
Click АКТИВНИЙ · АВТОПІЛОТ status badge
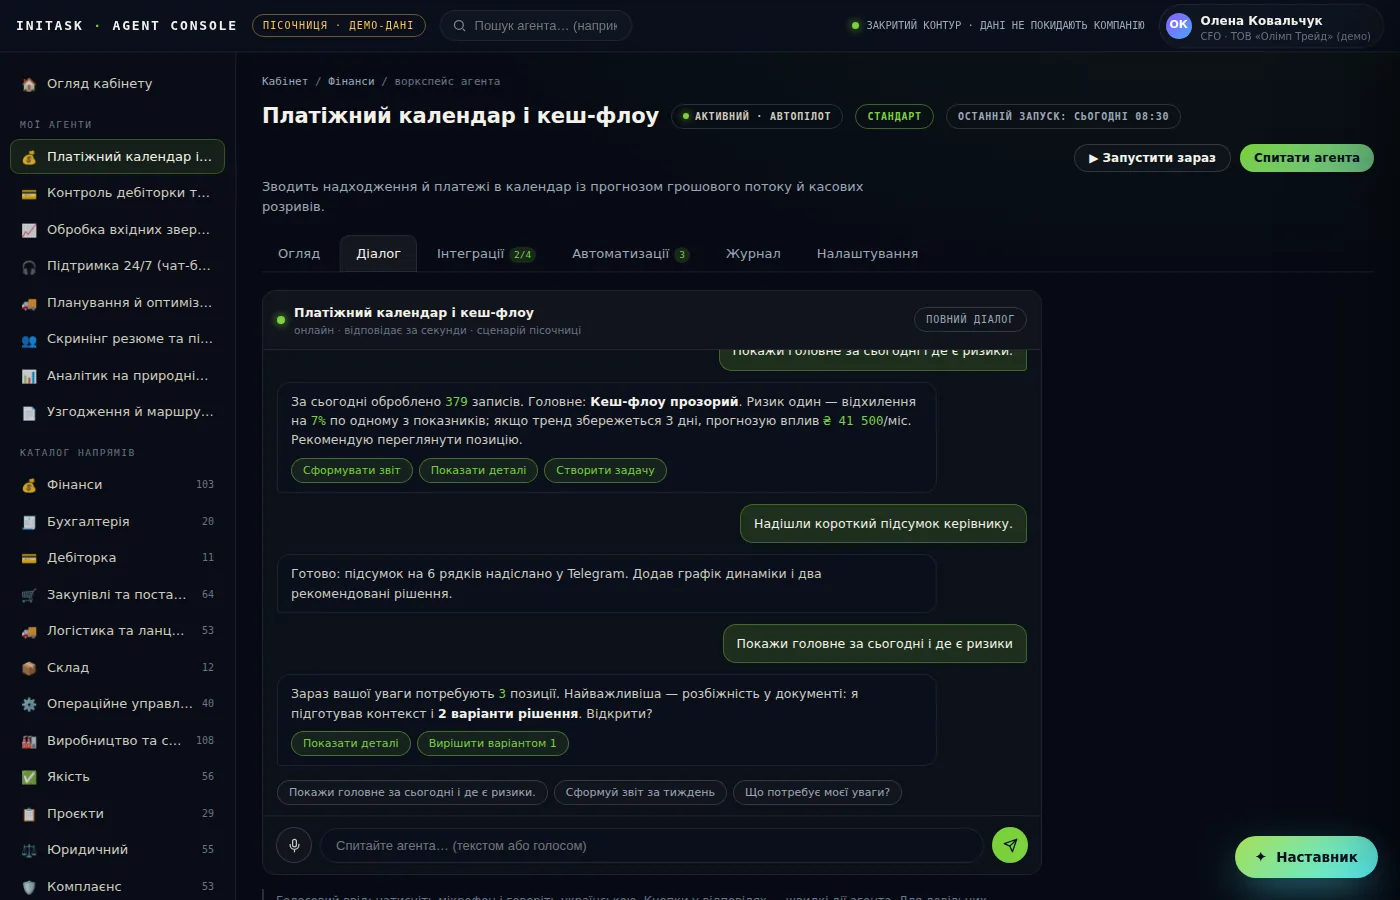[x=757, y=117]
